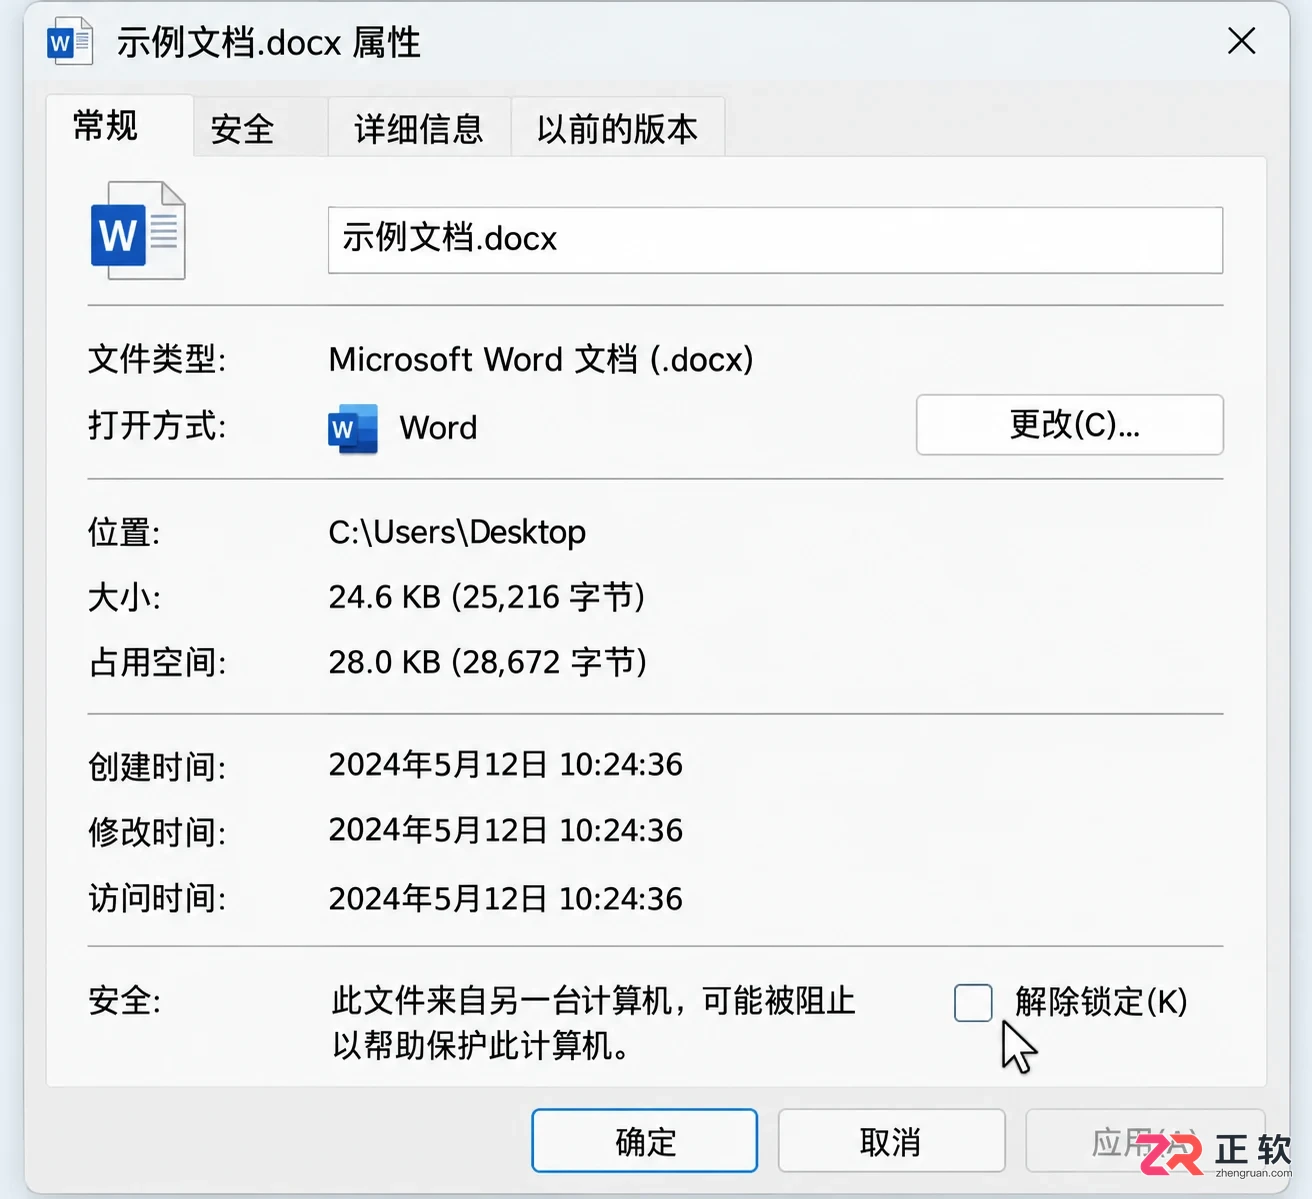Click the 访问时间 date value
The width and height of the screenshot is (1312, 1199).
(x=506, y=898)
